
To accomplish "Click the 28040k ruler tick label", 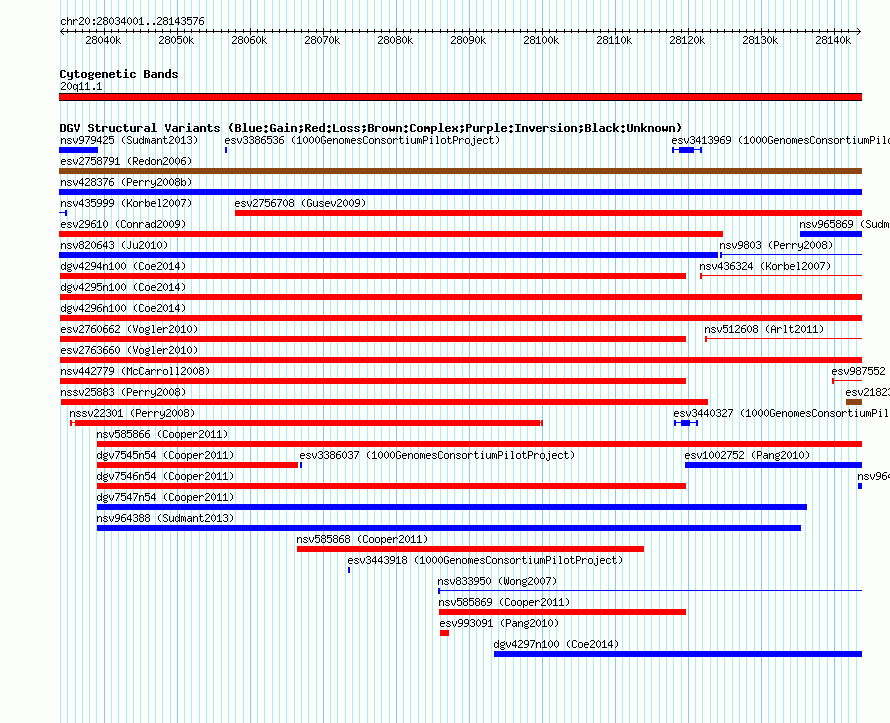I will click(103, 40).
